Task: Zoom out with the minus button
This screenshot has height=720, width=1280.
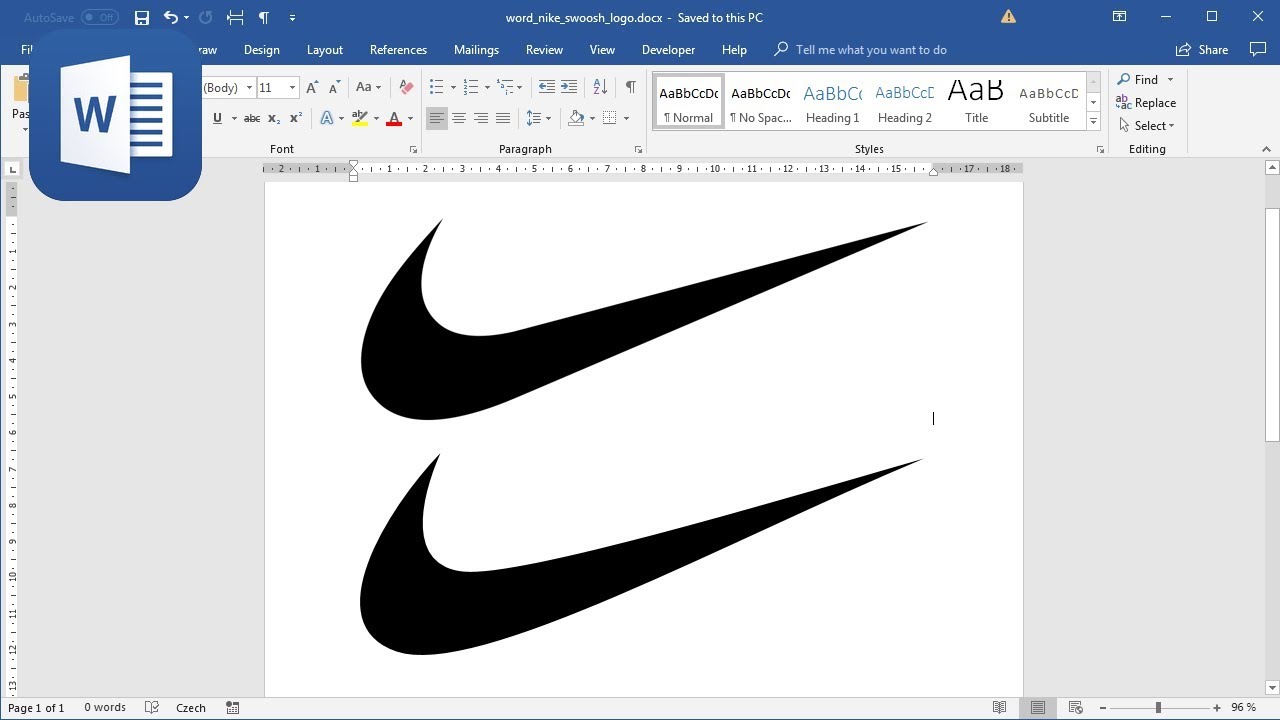Action: [x=1103, y=708]
